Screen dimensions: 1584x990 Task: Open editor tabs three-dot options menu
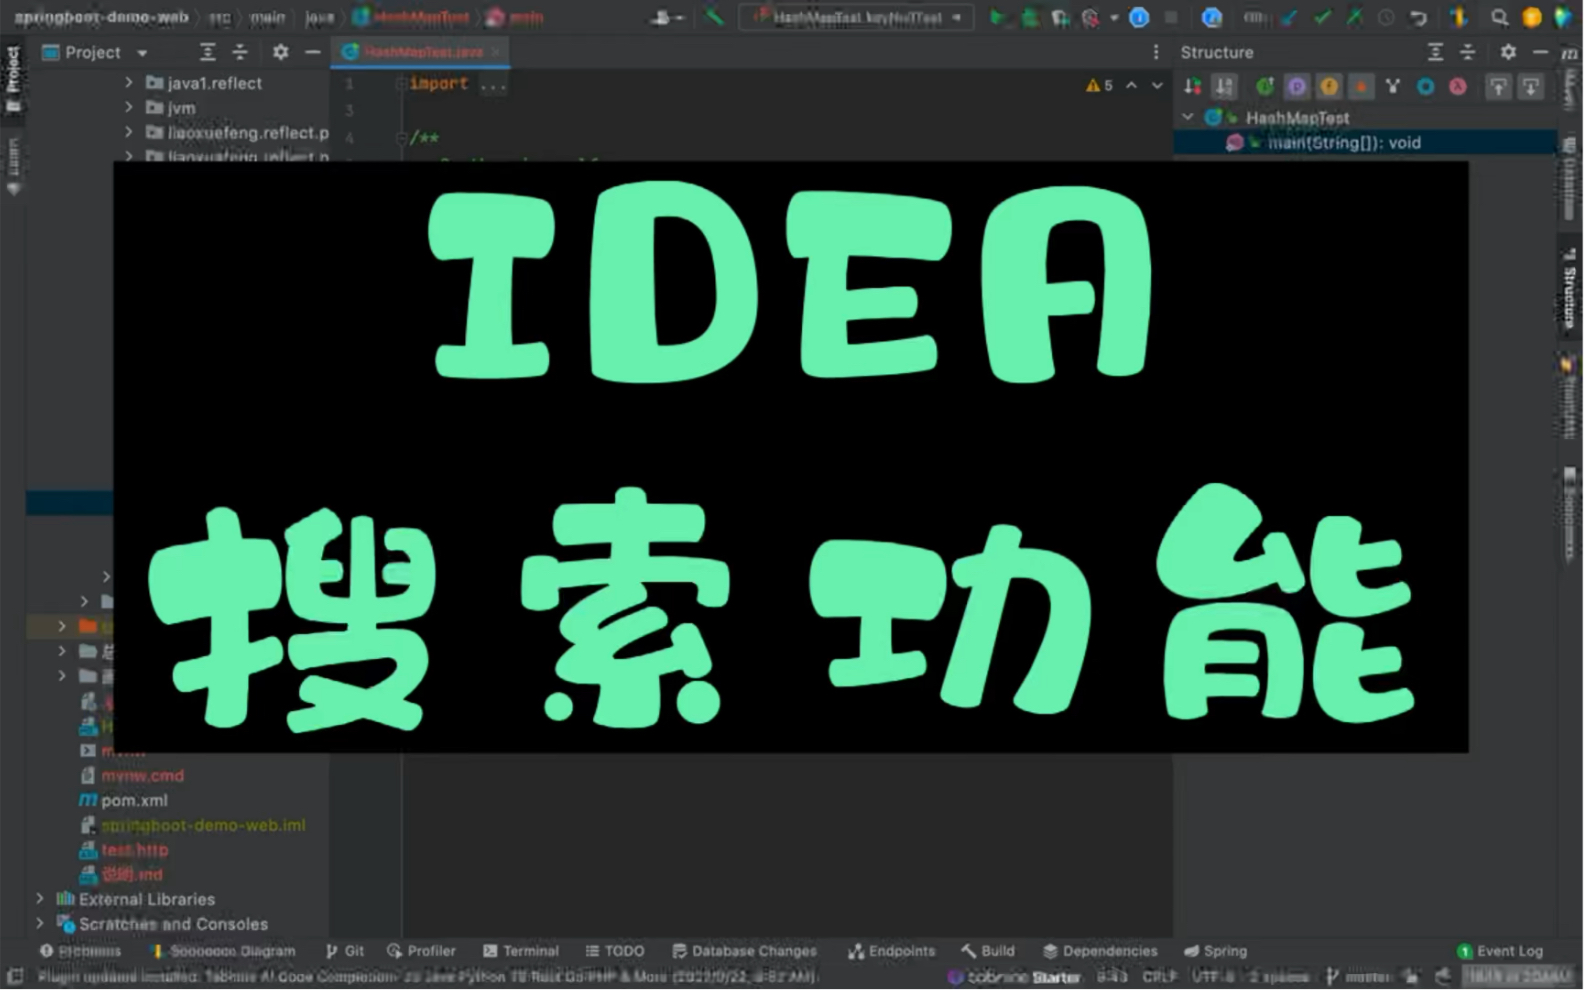1156,52
